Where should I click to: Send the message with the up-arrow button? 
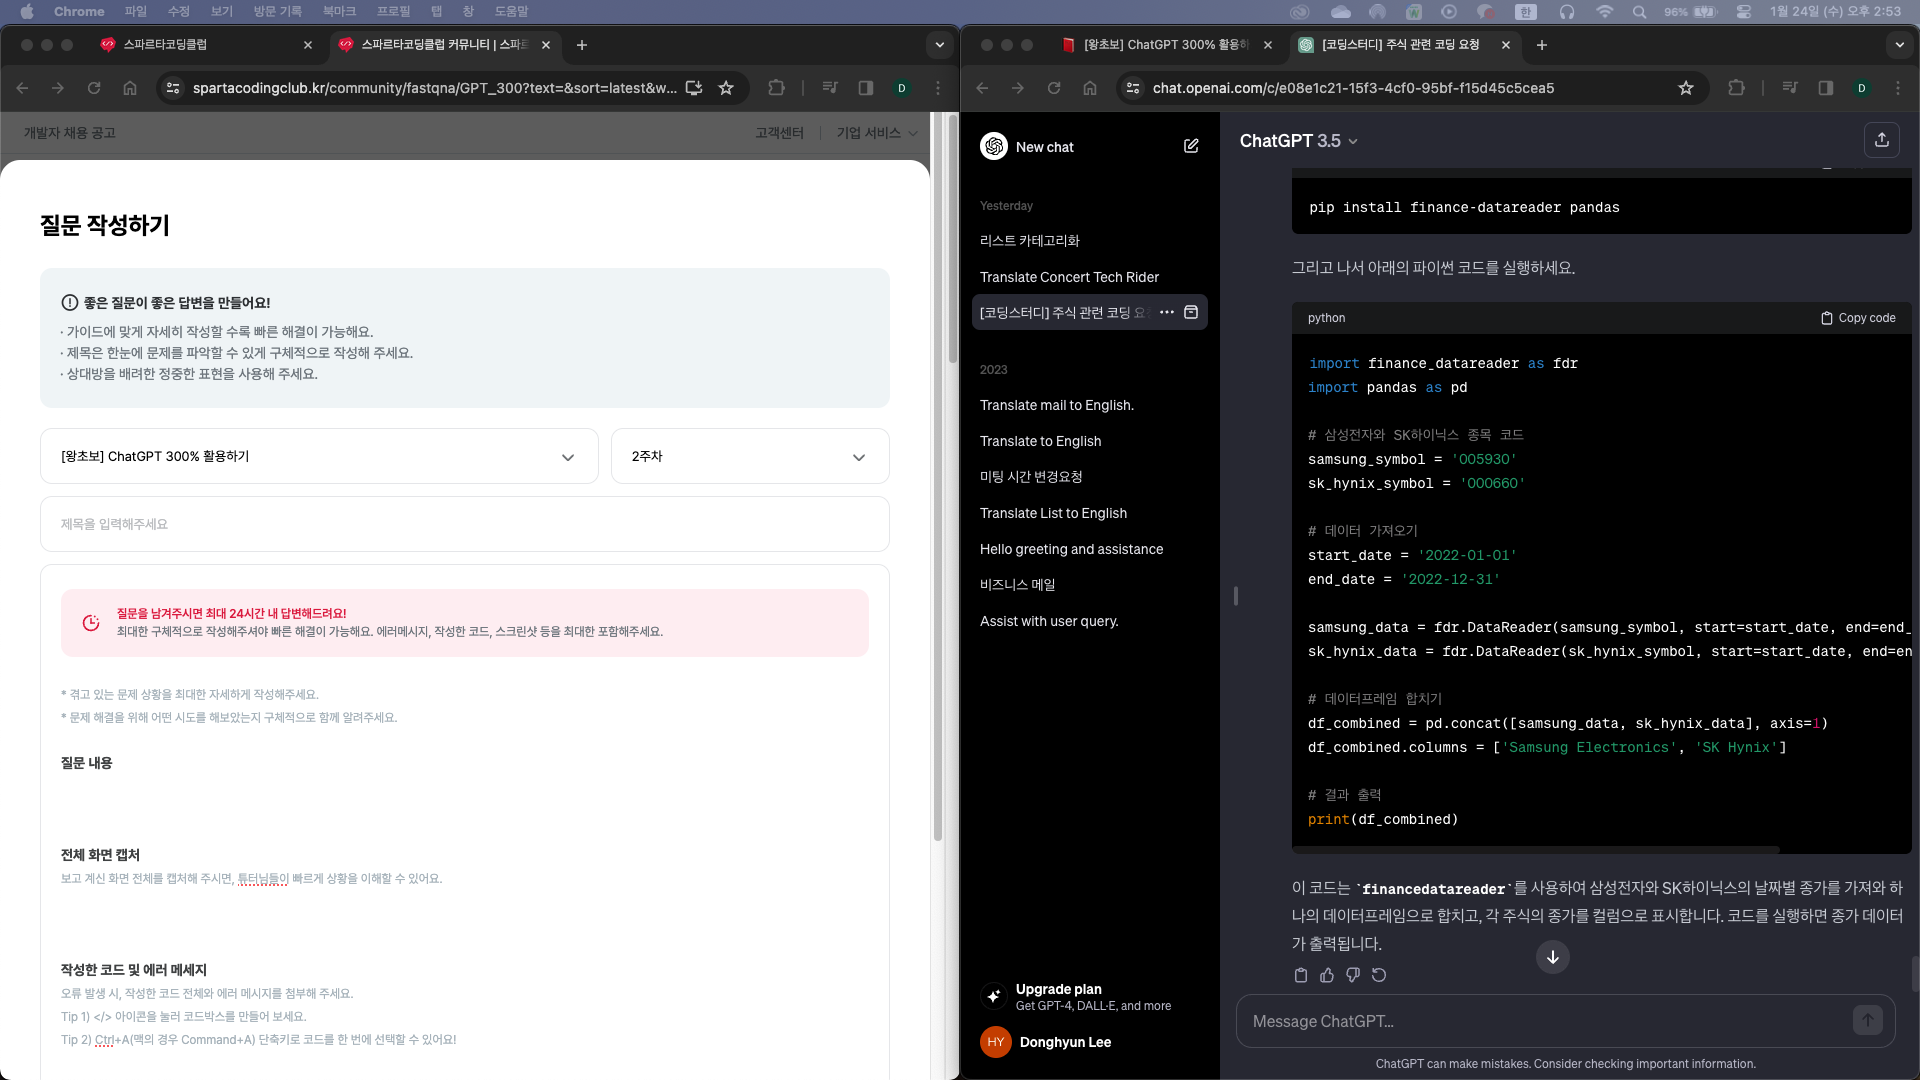(x=1868, y=1020)
